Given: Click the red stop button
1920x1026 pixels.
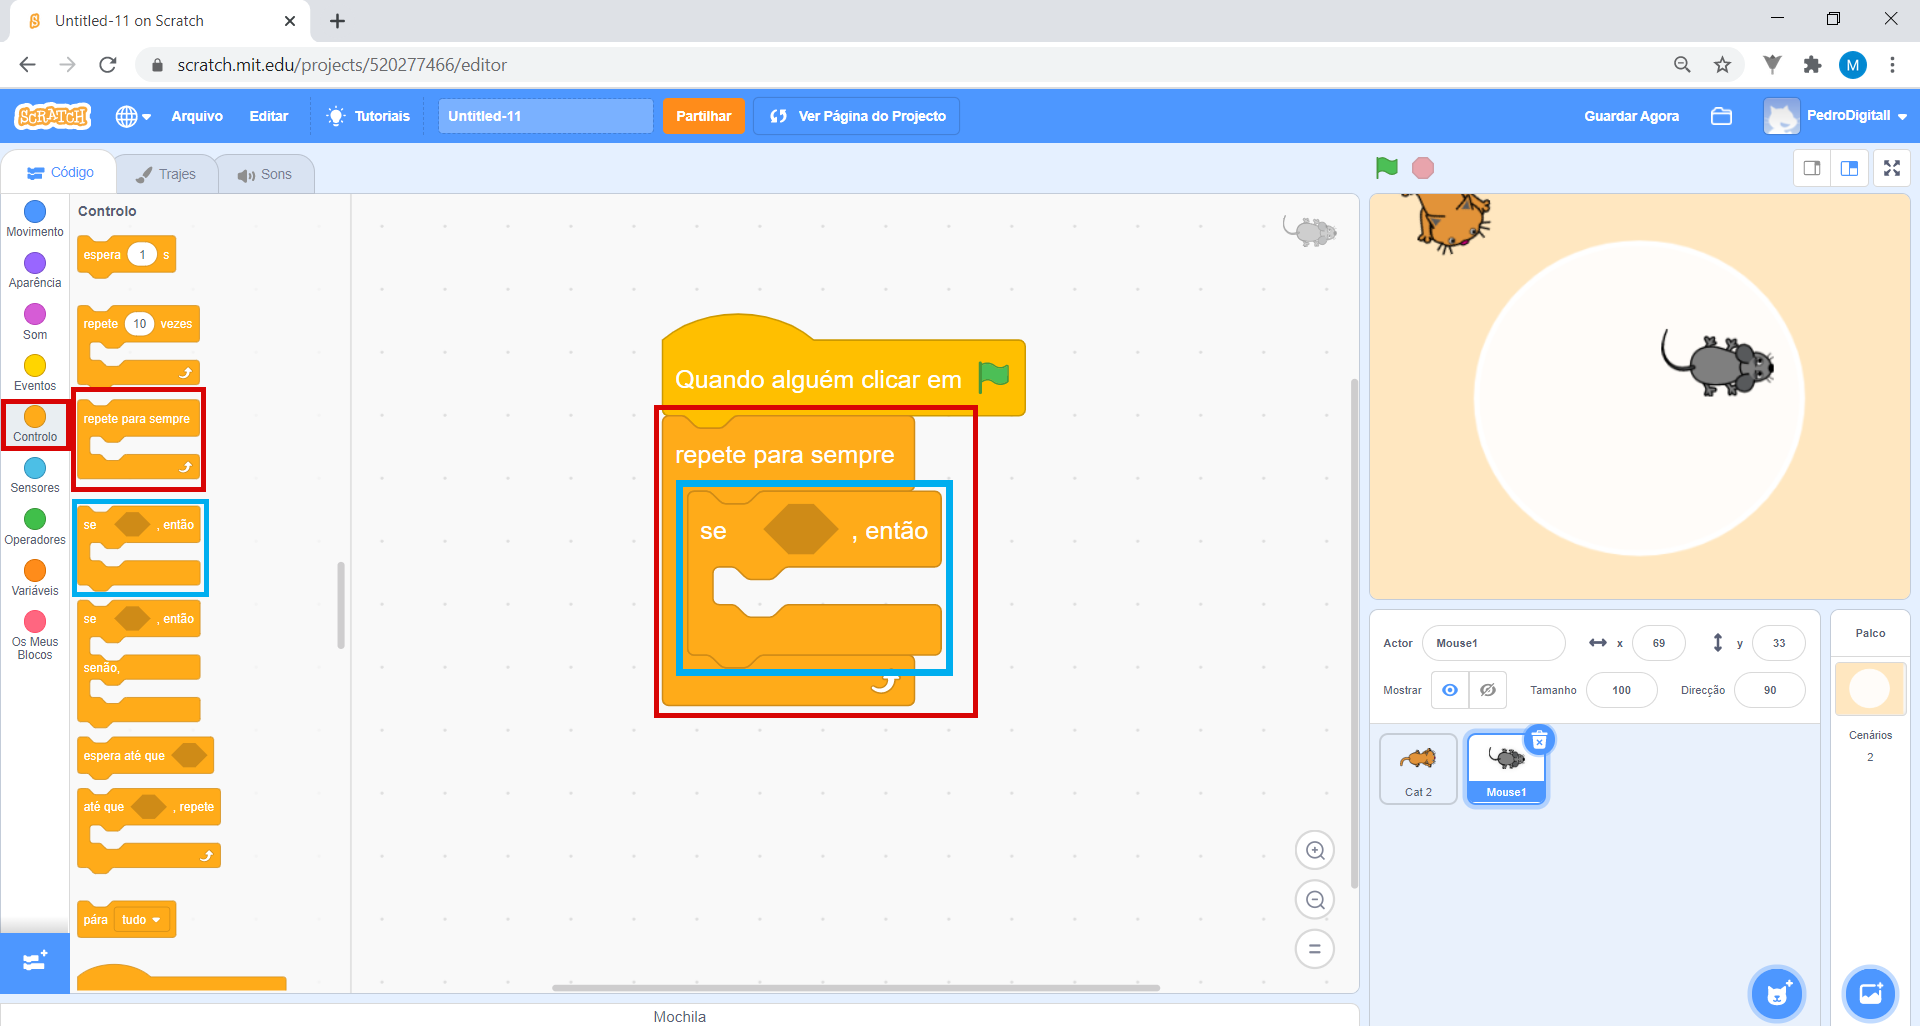Looking at the screenshot, I should (x=1423, y=168).
